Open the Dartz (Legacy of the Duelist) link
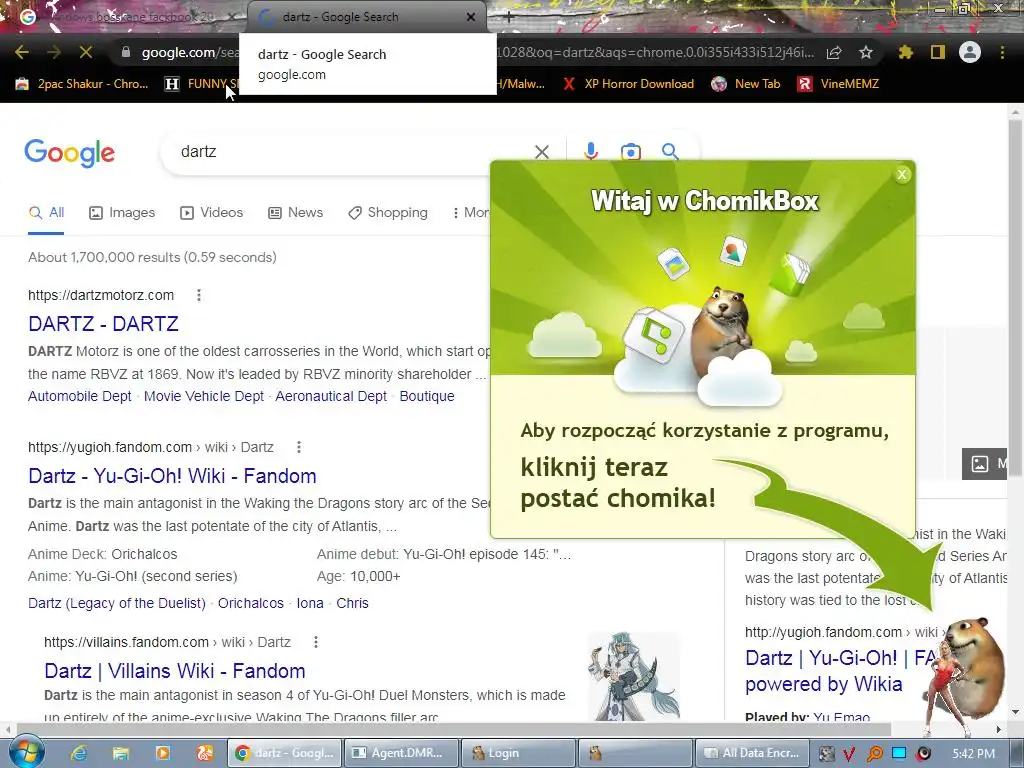Screen dimensions: 1024x768 (x=117, y=603)
